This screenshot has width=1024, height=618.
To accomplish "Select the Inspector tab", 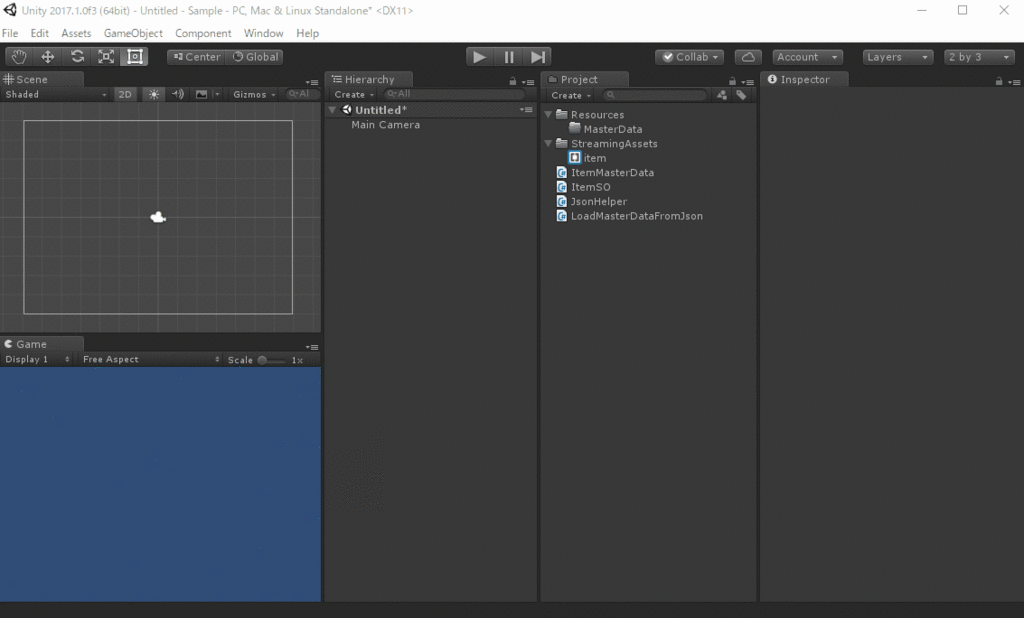I will pos(805,79).
